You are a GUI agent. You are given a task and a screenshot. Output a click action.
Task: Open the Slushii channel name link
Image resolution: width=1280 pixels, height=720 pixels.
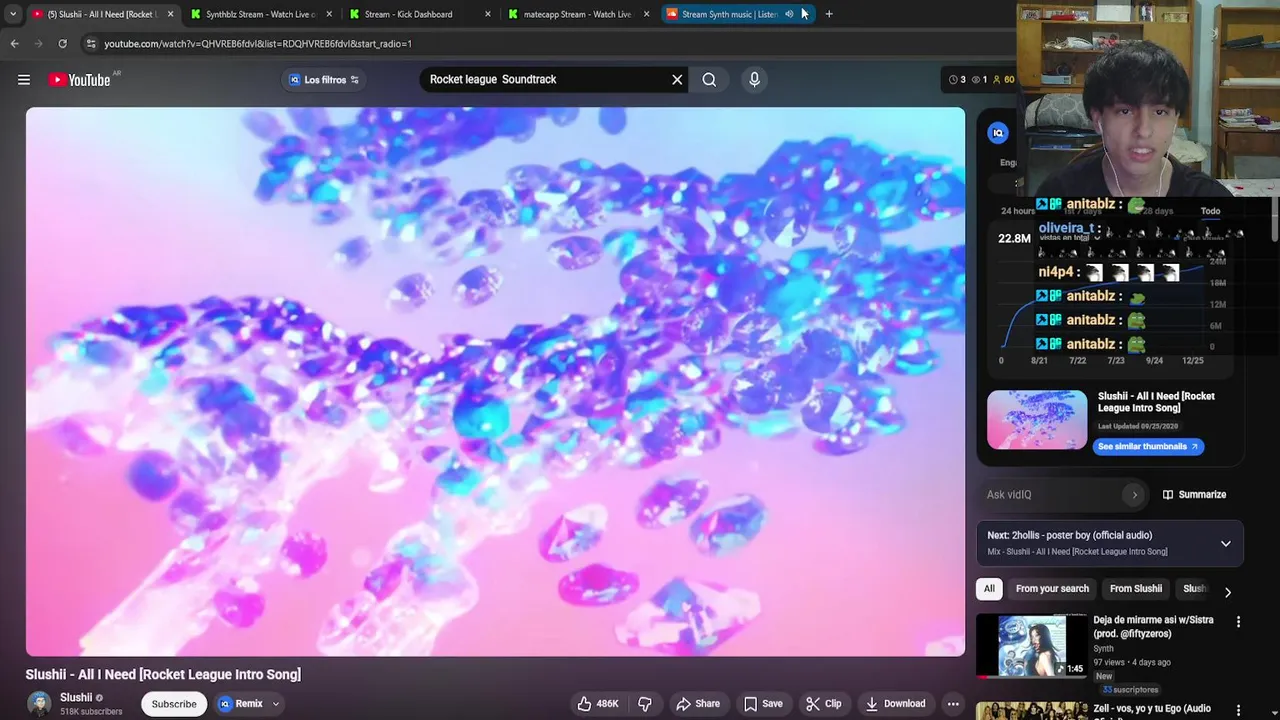point(76,698)
